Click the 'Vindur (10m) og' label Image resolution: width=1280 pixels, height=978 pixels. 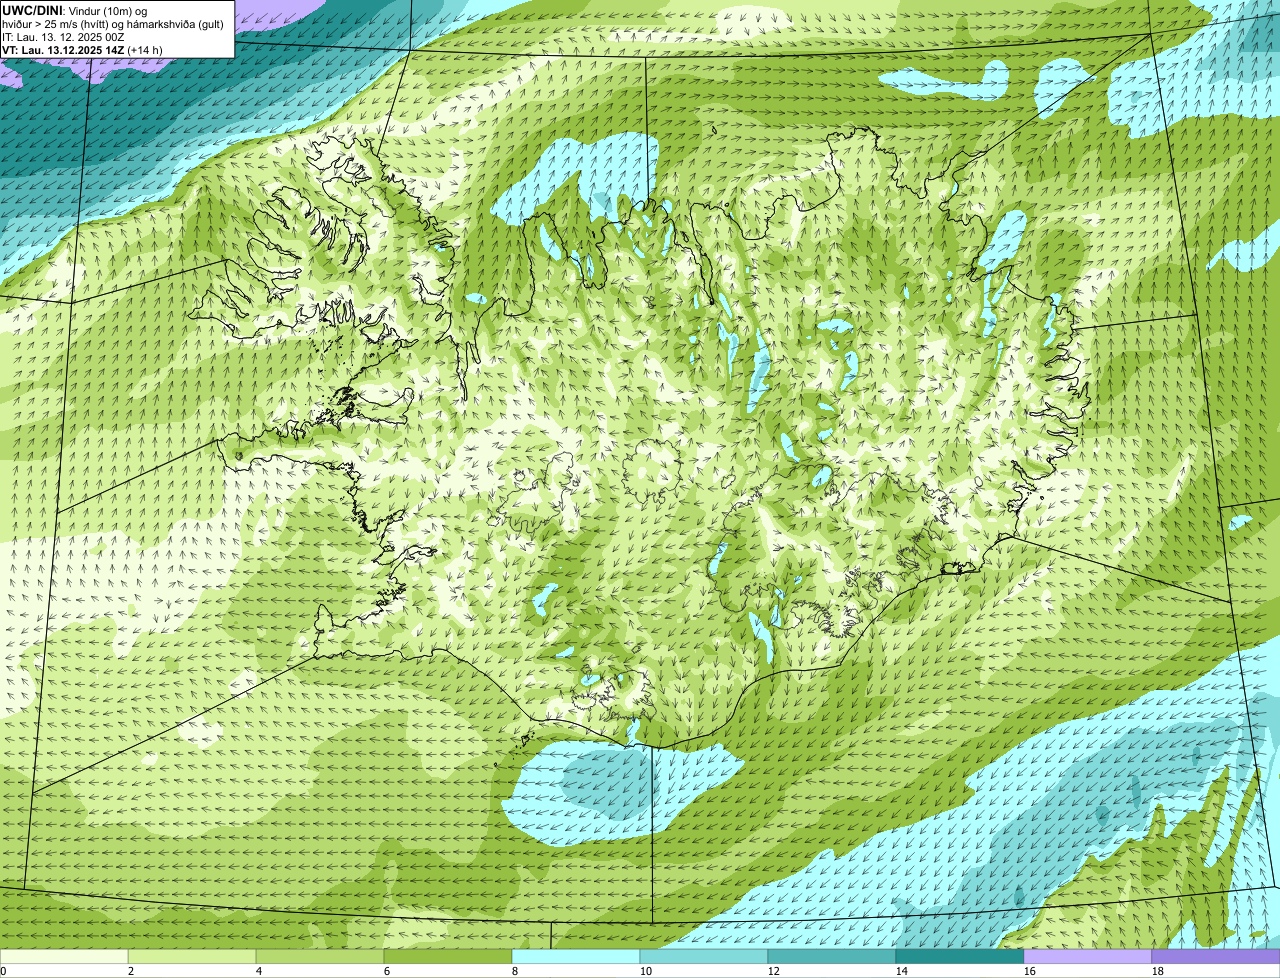(x=106, y=10)
